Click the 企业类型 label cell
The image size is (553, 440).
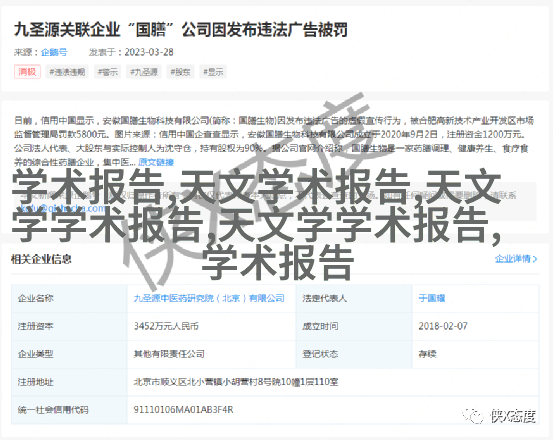click(69, 354)
